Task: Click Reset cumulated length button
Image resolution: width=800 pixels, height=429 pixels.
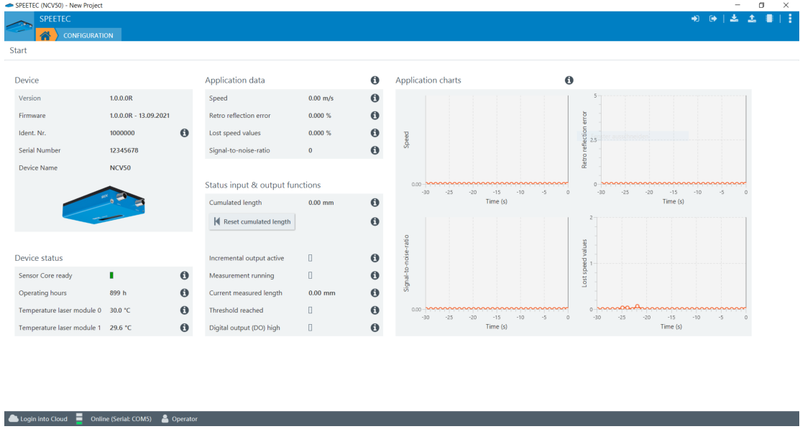Action: click(252, 221)
